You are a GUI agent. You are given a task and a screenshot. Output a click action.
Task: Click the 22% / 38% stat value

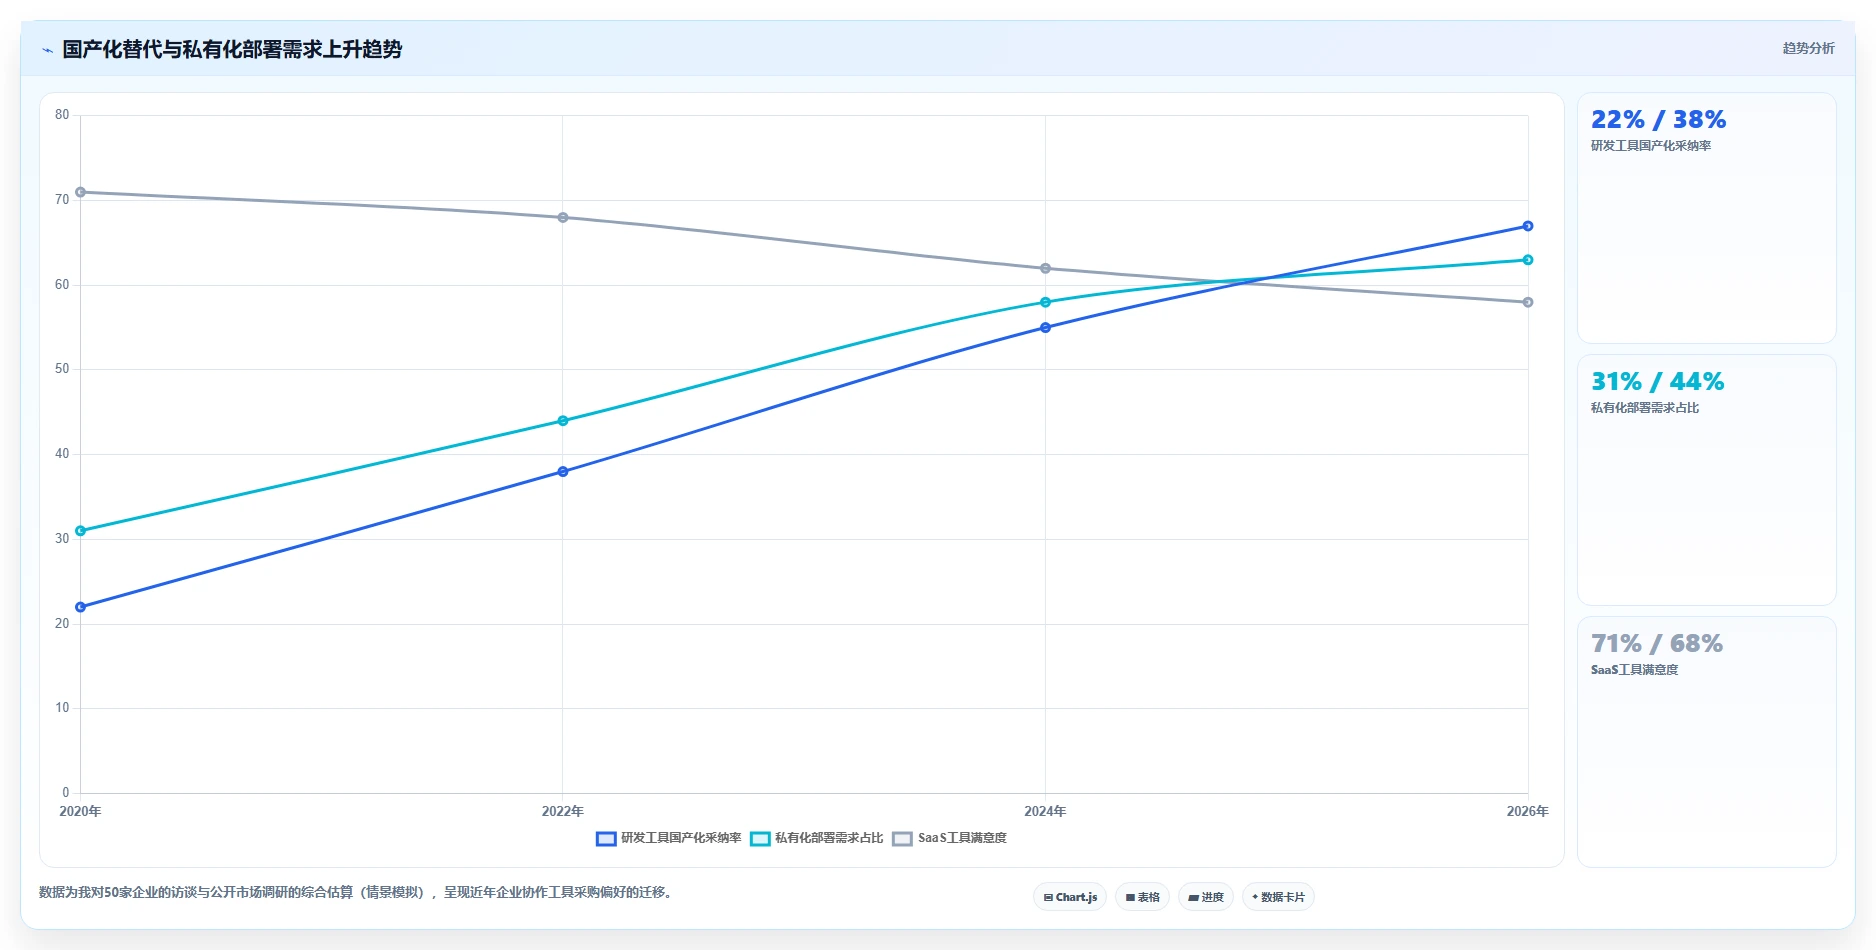pyautogui.click(x=1658, y=119)
